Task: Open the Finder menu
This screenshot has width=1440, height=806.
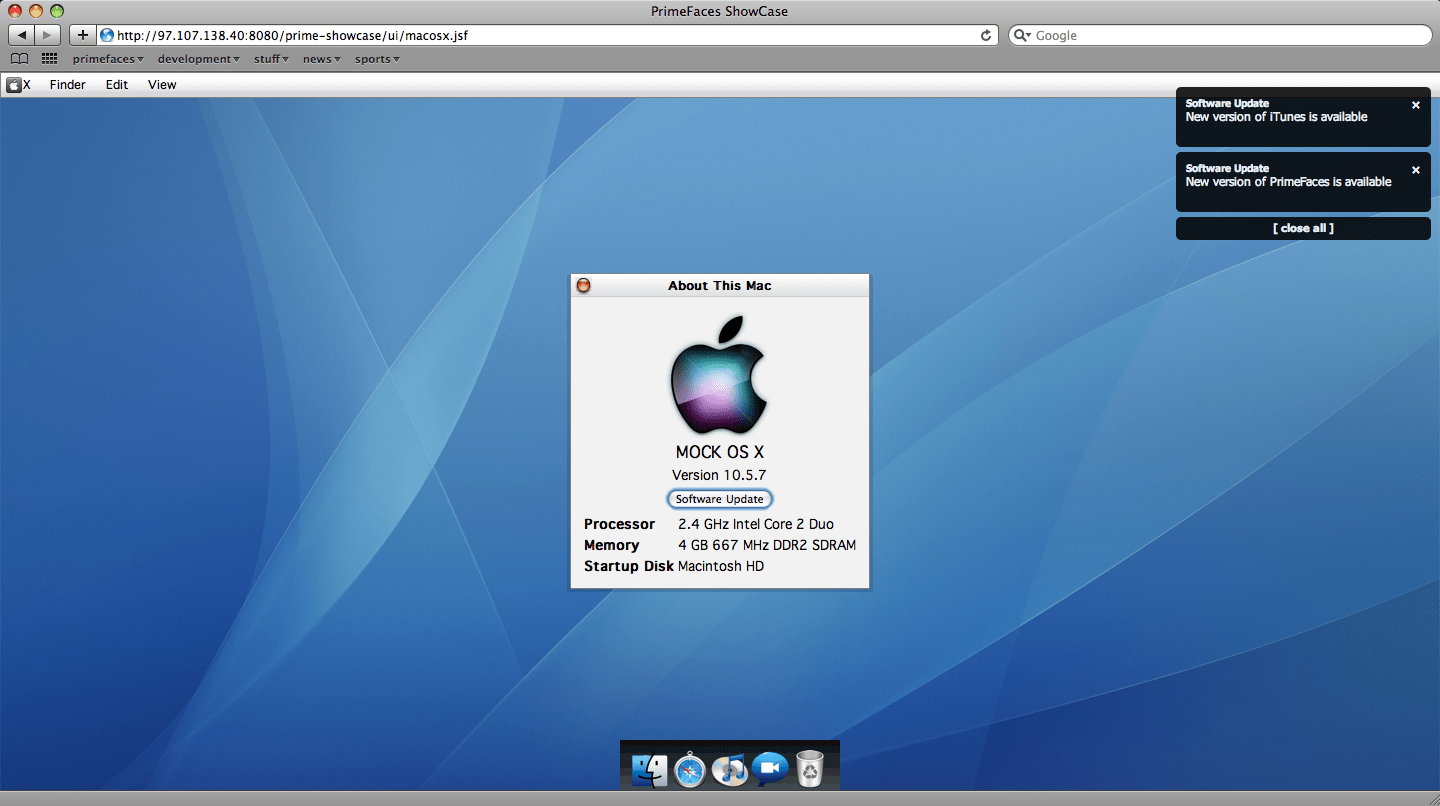Action: [x=68, y=85]
